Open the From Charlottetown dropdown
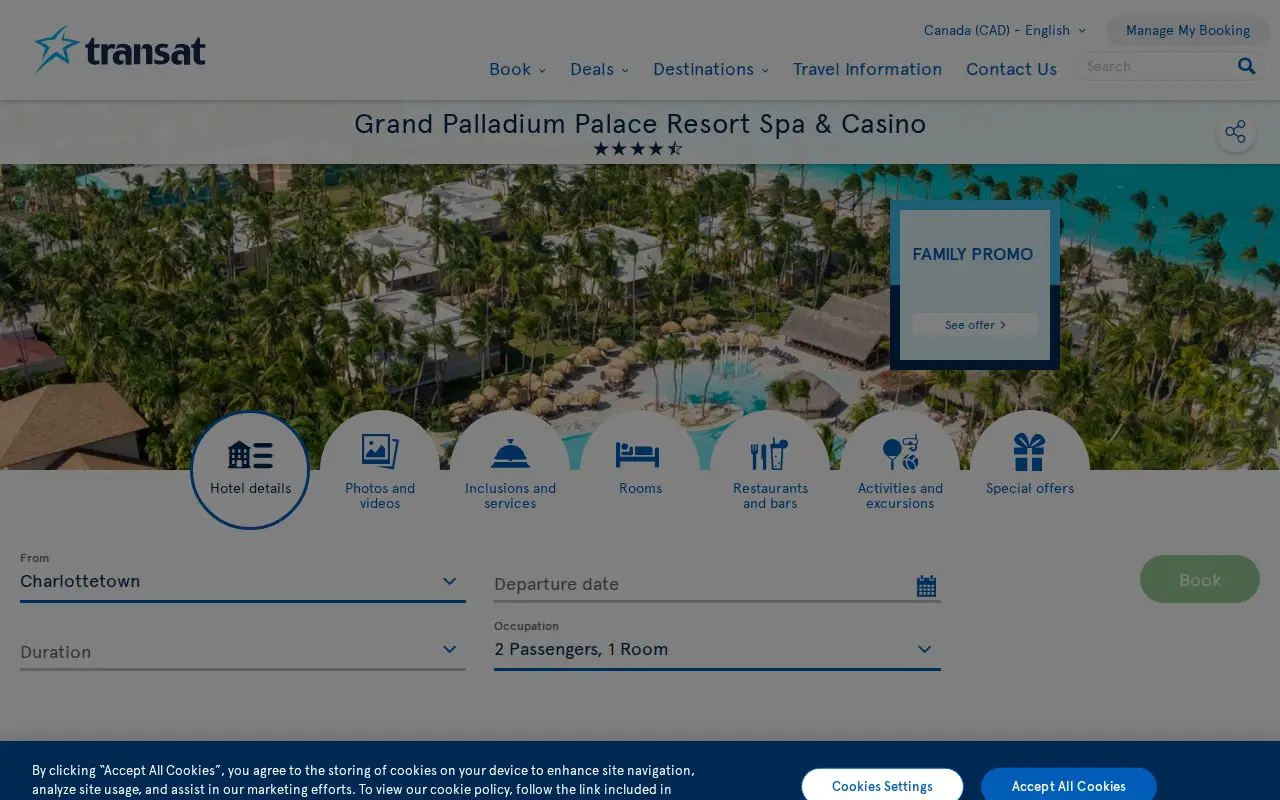Image resolution: width=1280 pixels, height=800 pixels. 243,581
